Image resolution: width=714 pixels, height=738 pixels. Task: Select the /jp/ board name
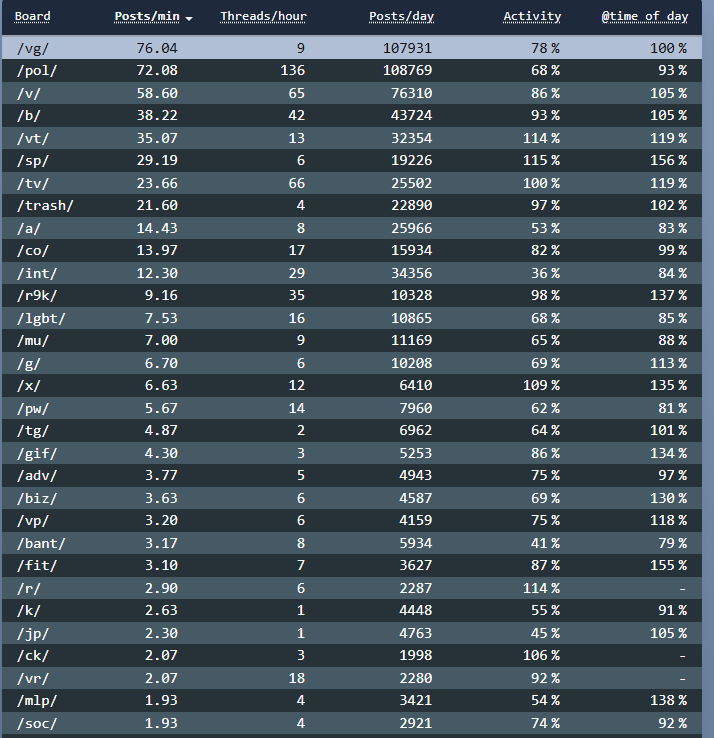coord(32,633)
